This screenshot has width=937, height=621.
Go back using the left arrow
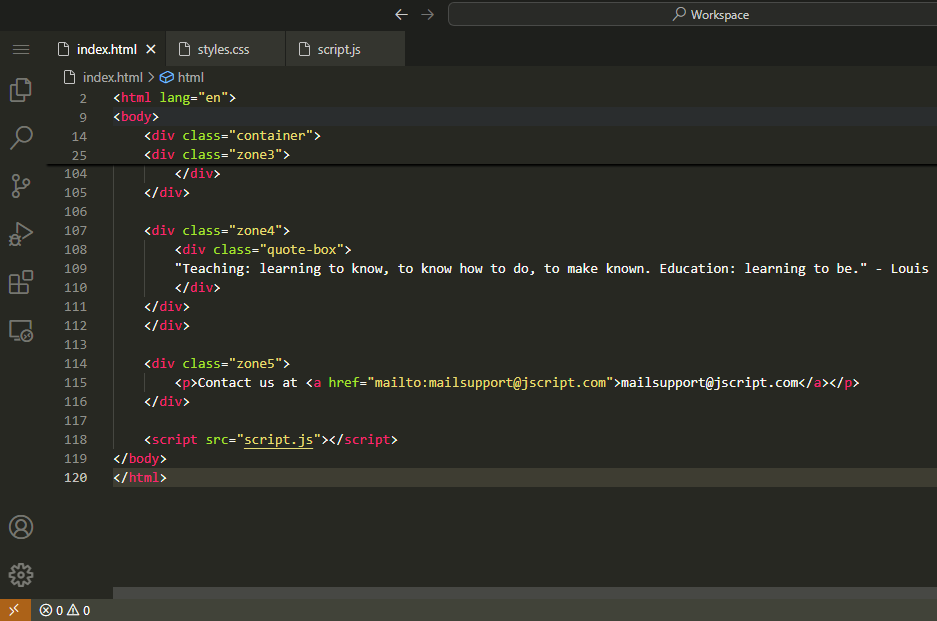(x=401, y=14)
